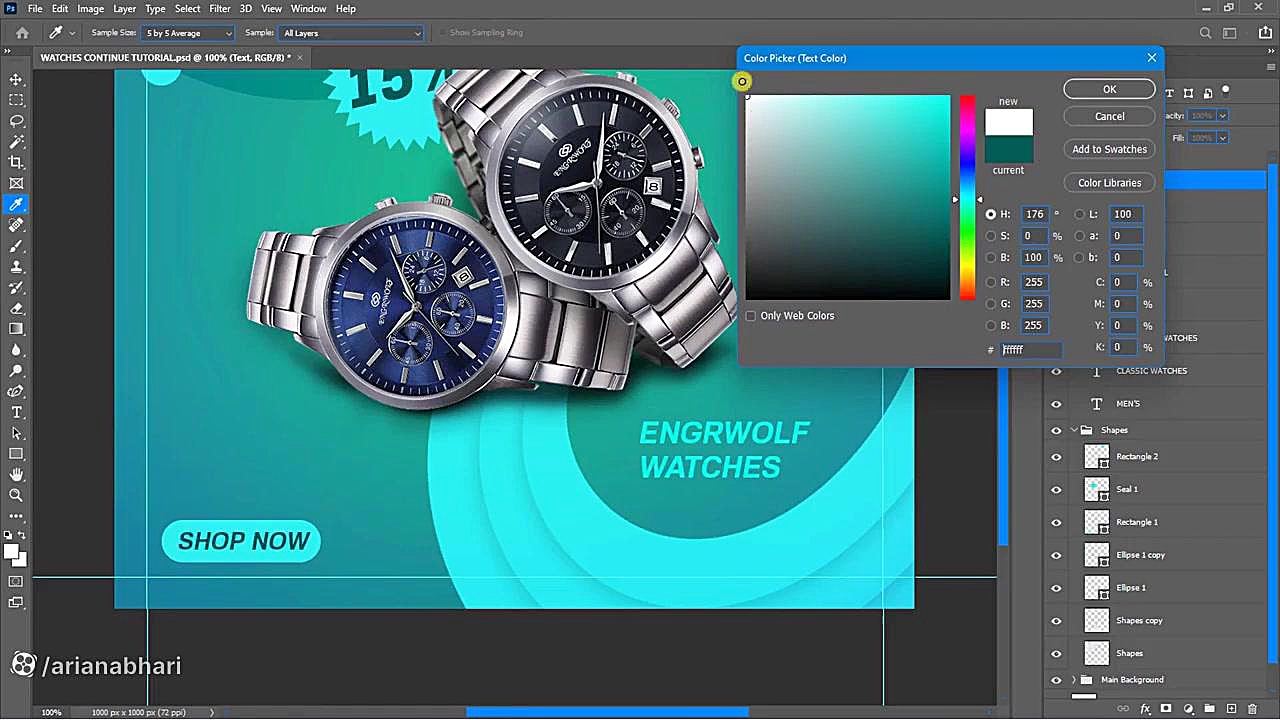Select the Frame tool

click(16, 183)
